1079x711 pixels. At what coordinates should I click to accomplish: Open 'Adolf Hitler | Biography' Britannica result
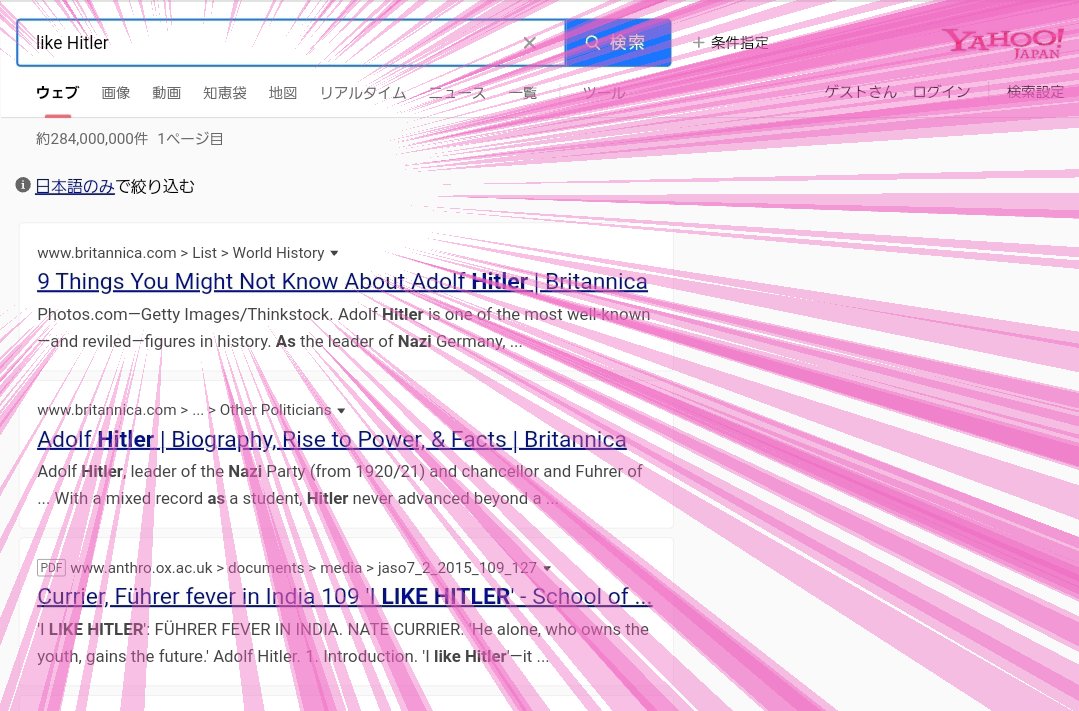coord(332,439)
